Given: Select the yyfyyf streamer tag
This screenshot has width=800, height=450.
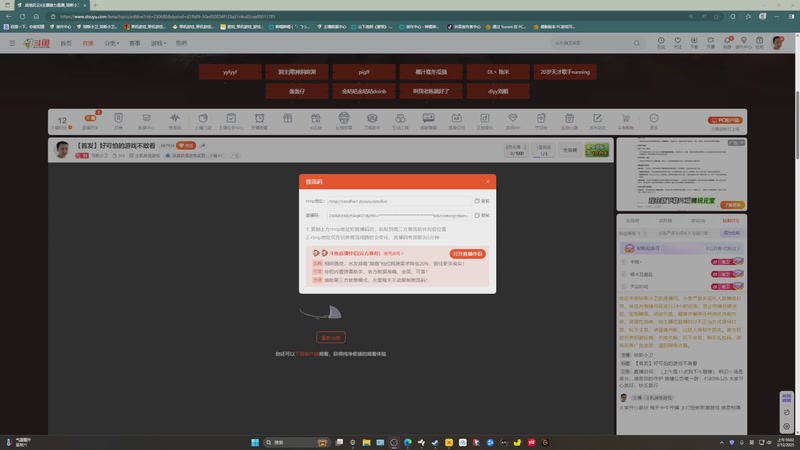Looking at the screenshot, I should [230, 72].
